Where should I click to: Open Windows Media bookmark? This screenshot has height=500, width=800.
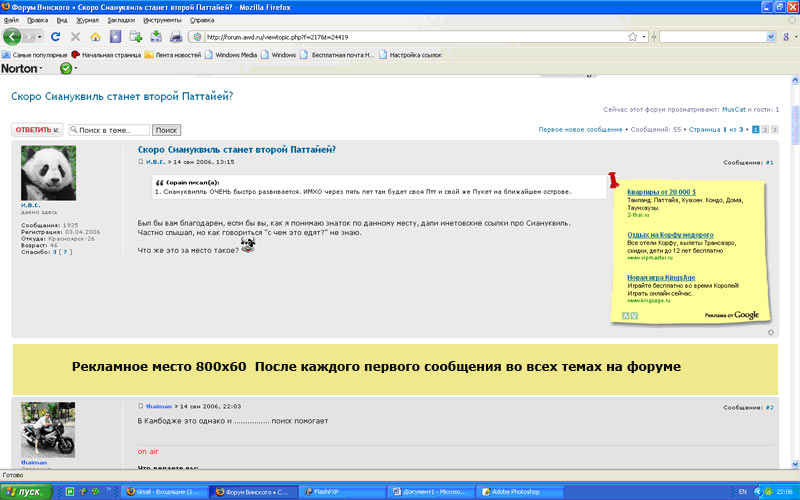click(x=231, y=55)
